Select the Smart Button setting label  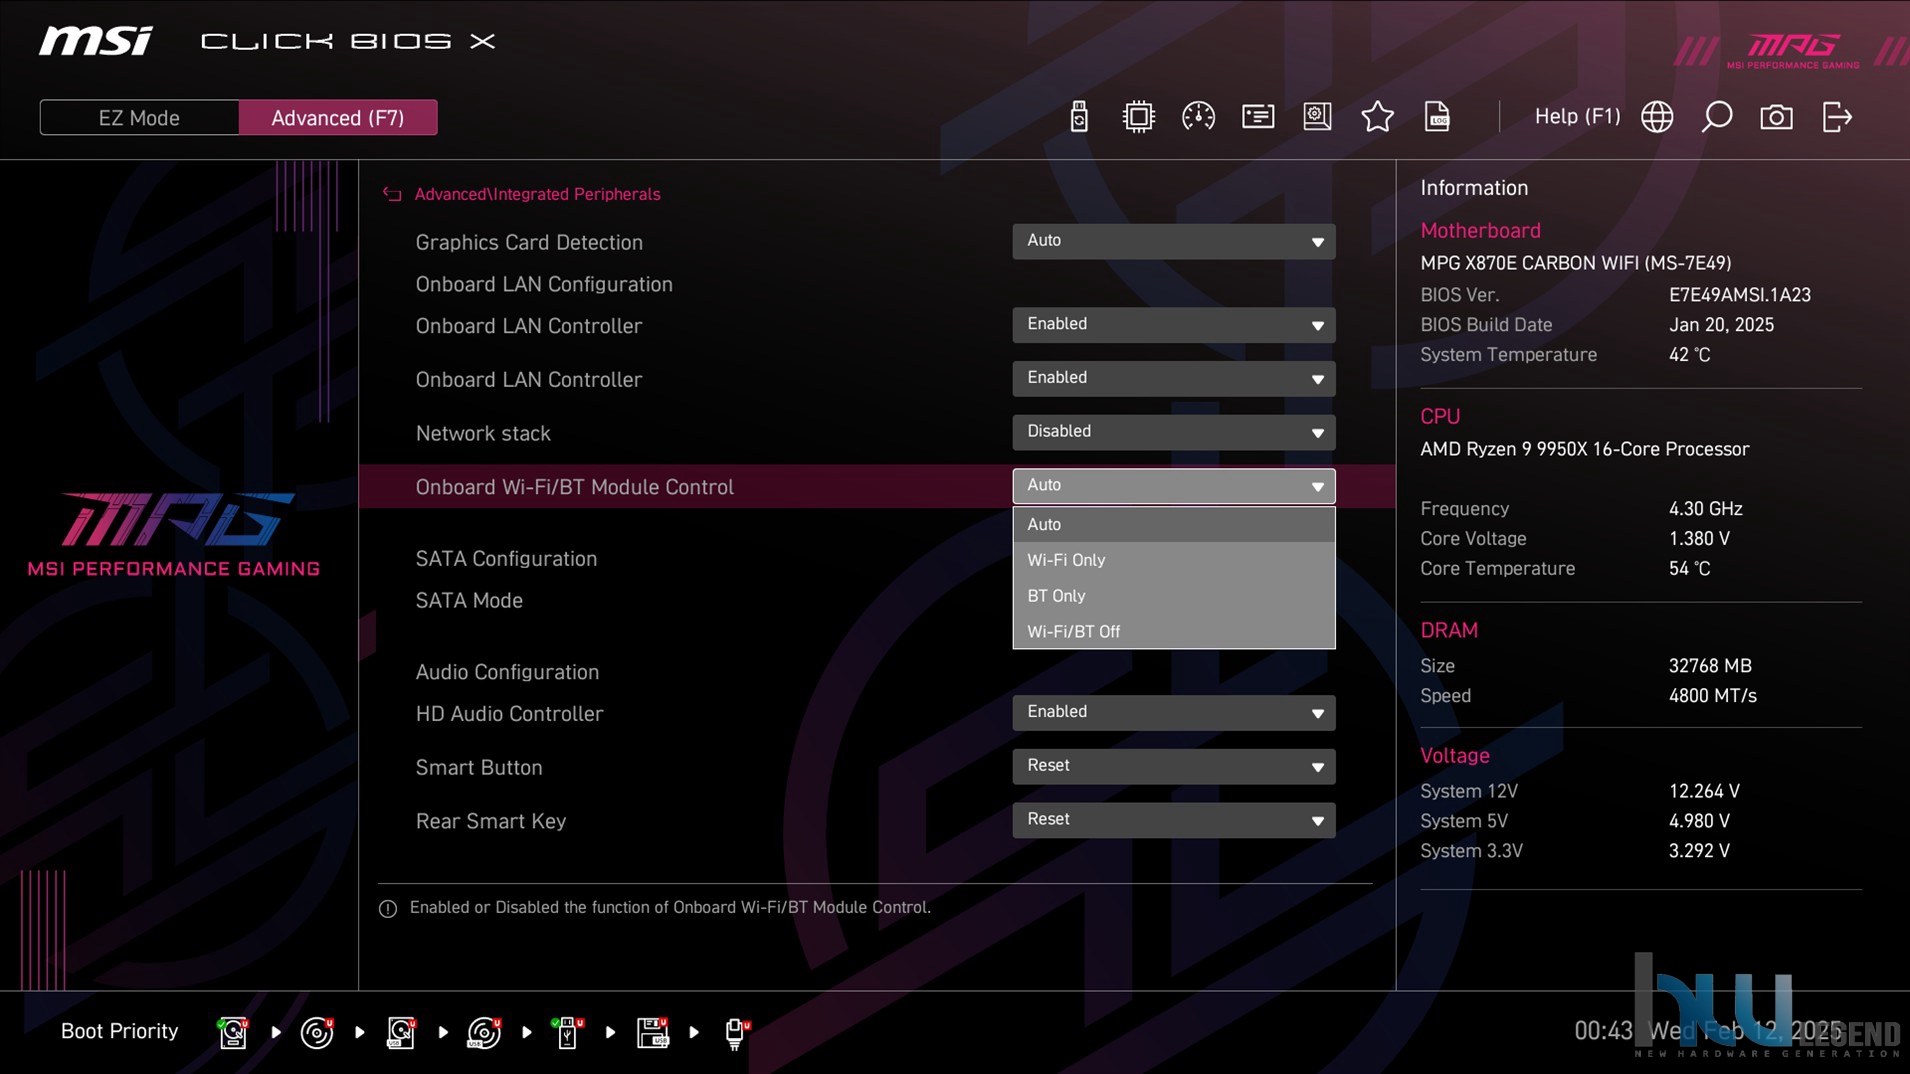(479, 768)
